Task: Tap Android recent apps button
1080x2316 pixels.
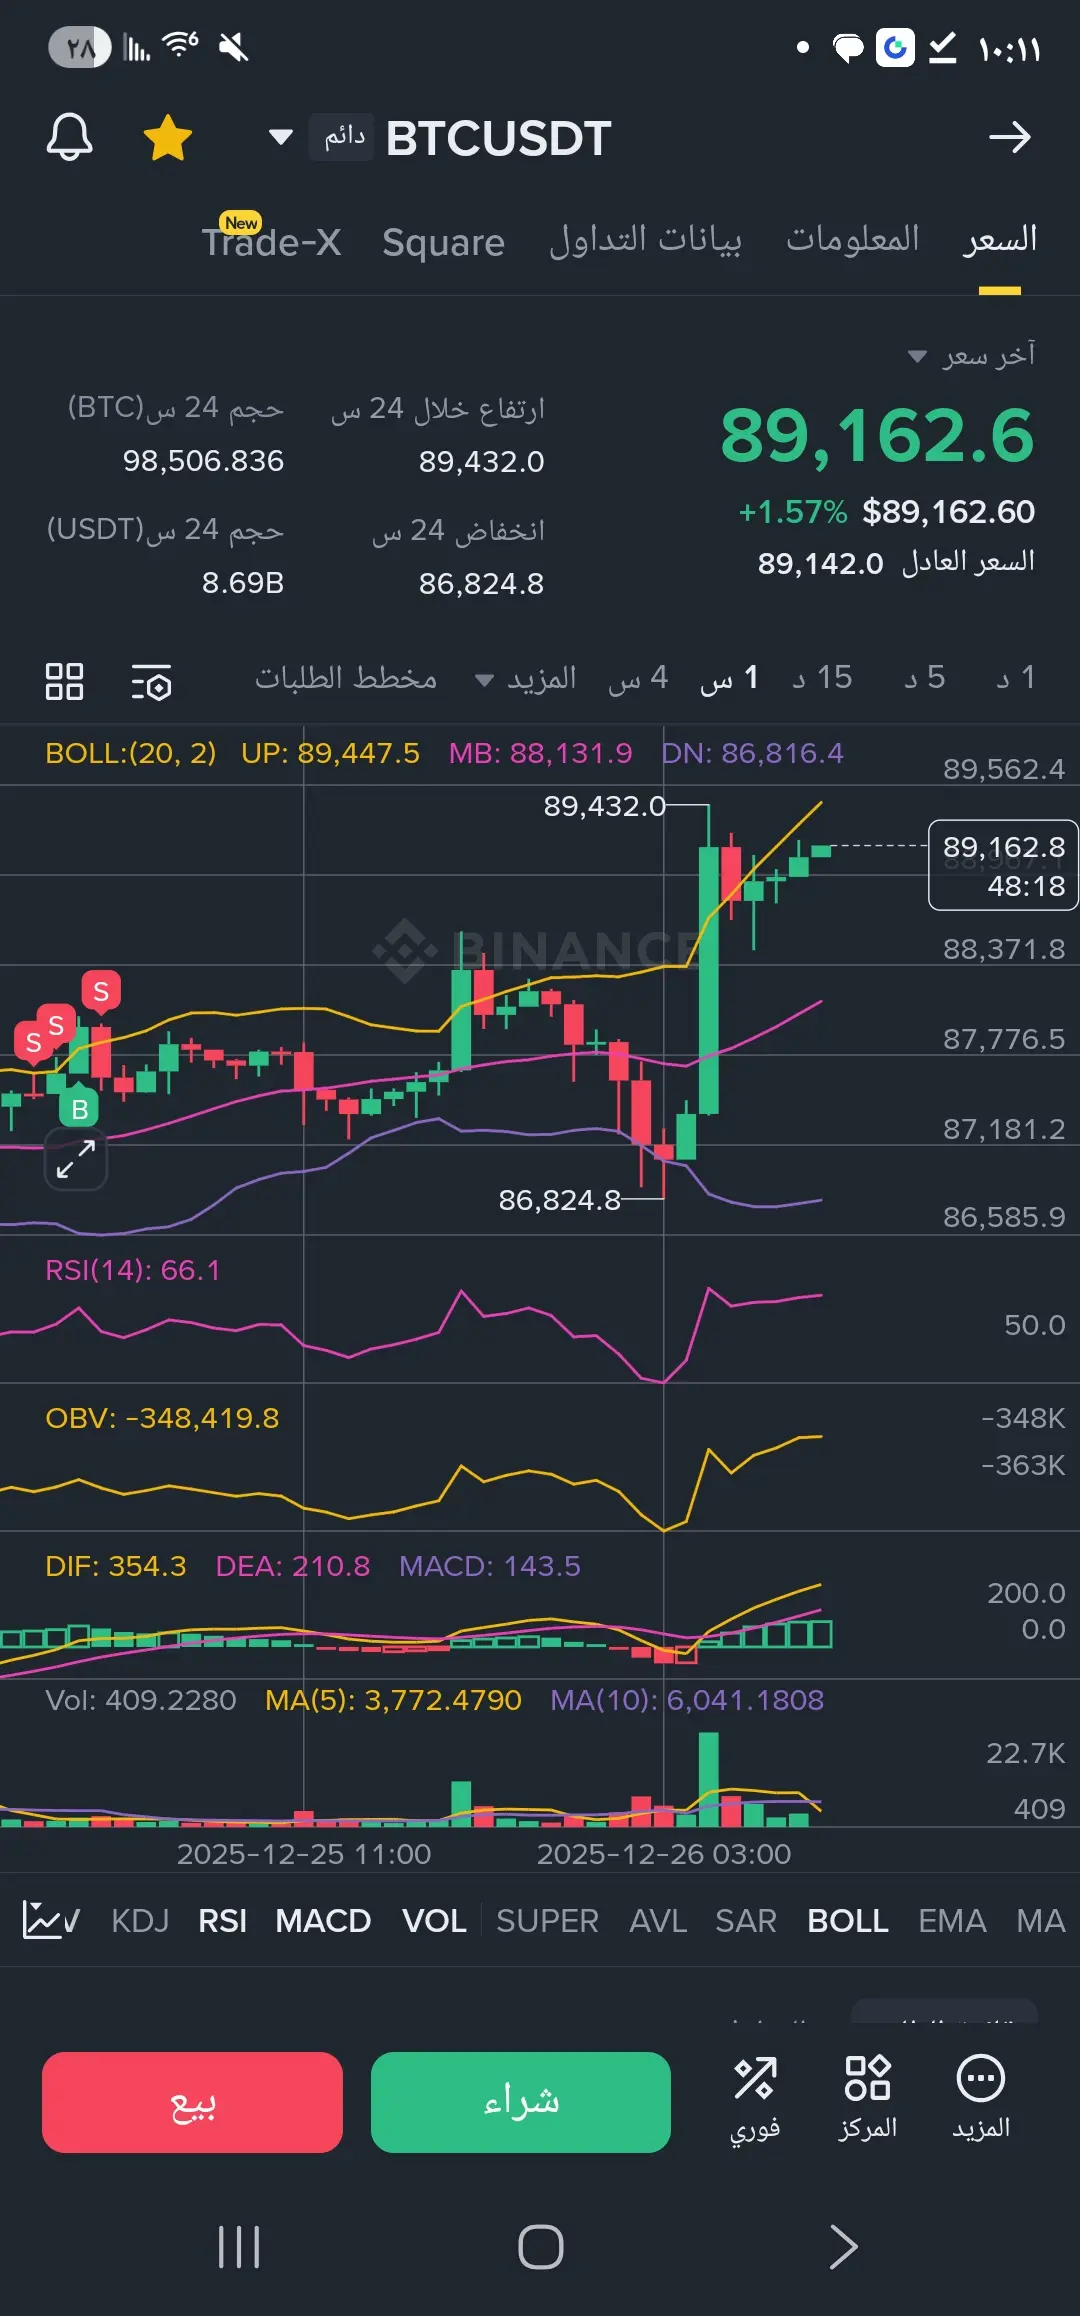Action: coord(239,2248)
